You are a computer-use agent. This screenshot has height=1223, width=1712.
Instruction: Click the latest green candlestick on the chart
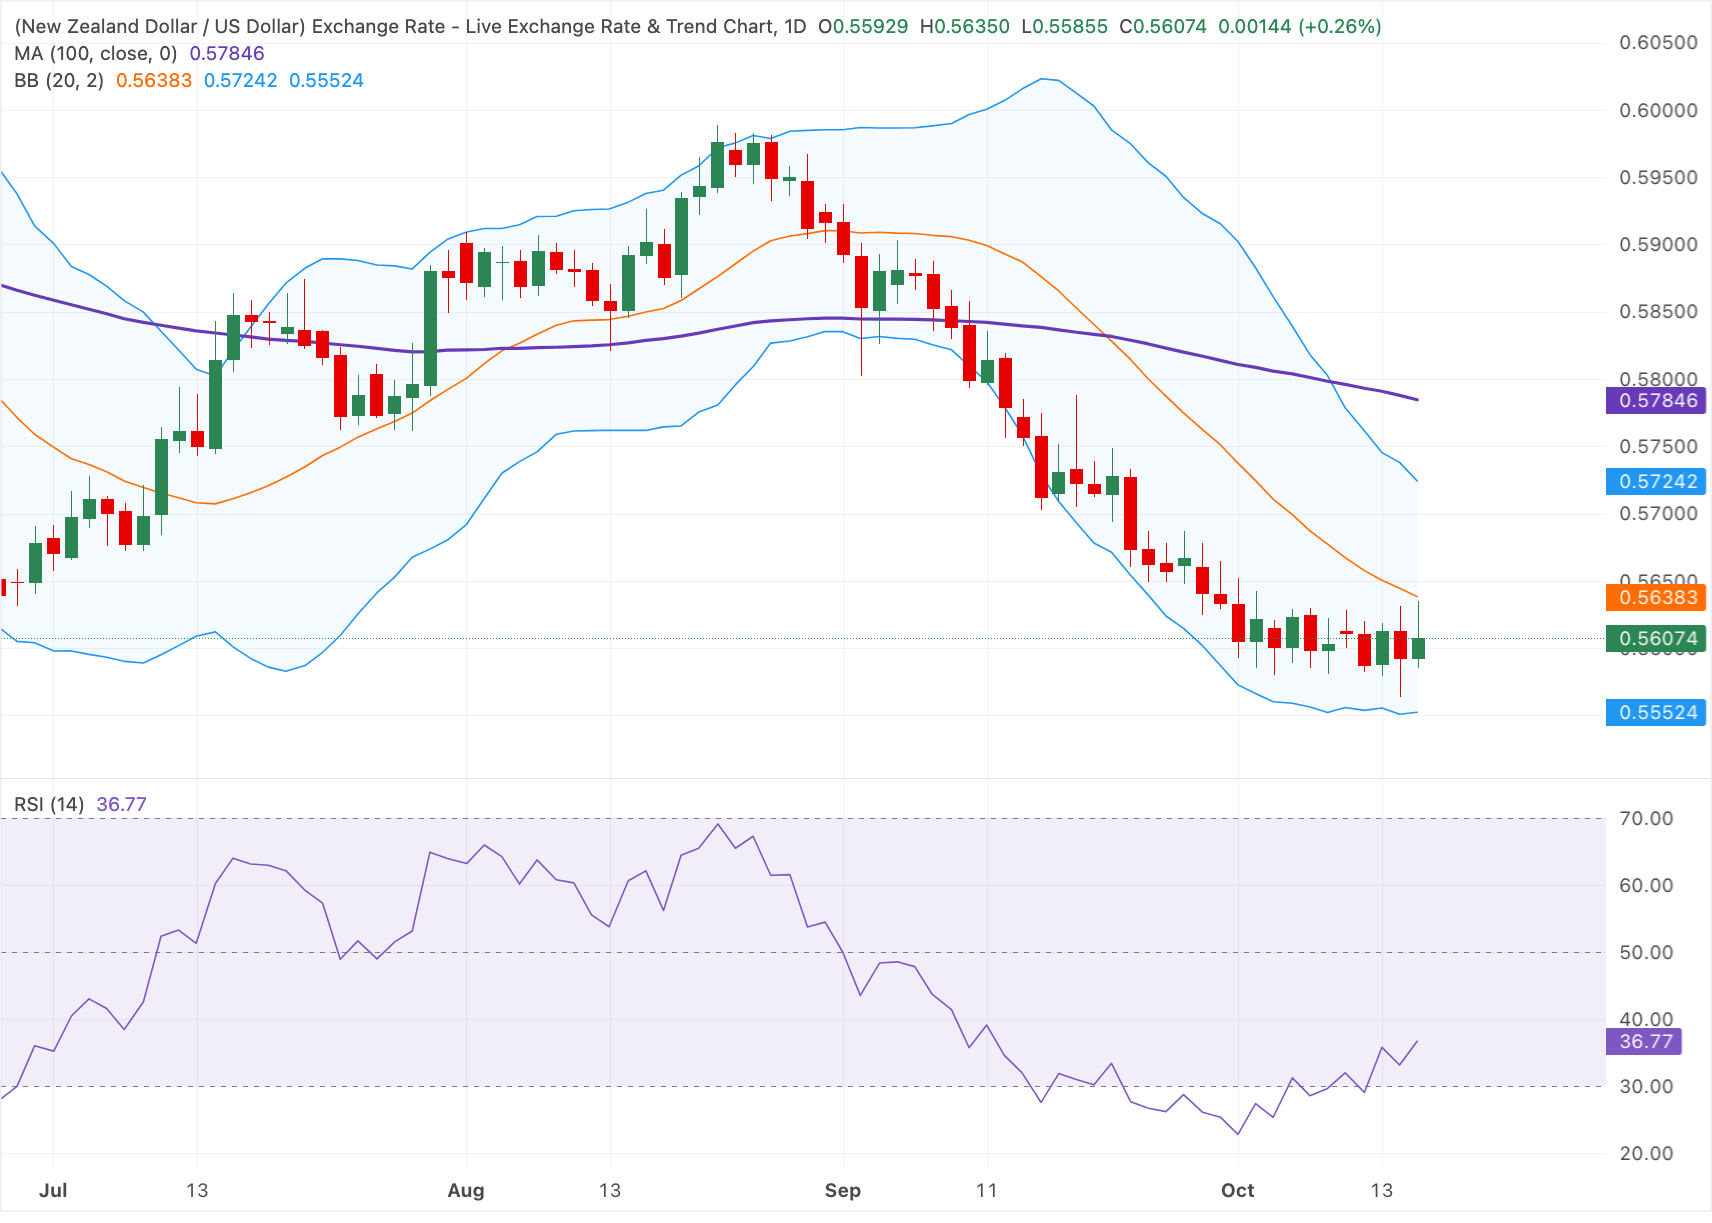tap(1418, 648)
